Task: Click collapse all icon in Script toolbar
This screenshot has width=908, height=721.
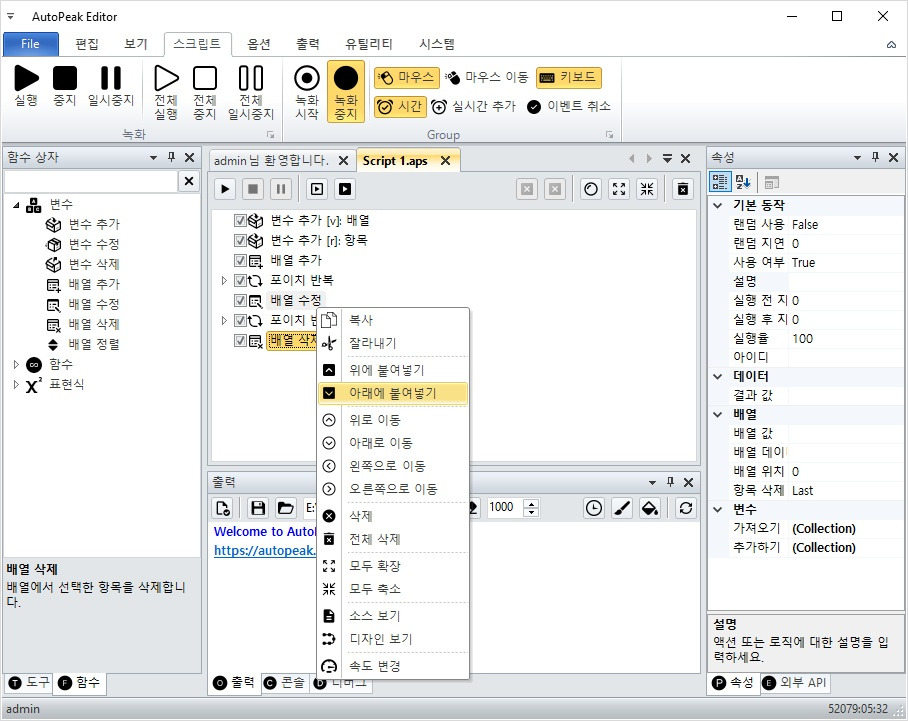Action: (x=647, y=189)
